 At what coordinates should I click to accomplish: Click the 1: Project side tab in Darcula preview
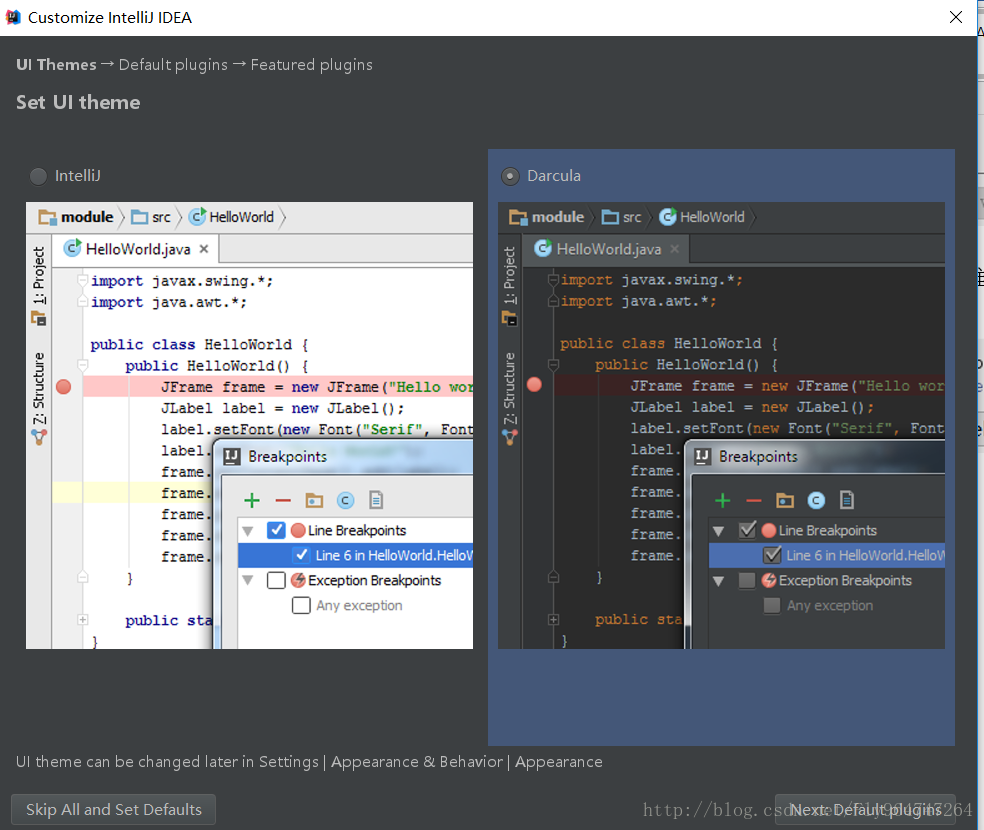click(x=510, y=284)
